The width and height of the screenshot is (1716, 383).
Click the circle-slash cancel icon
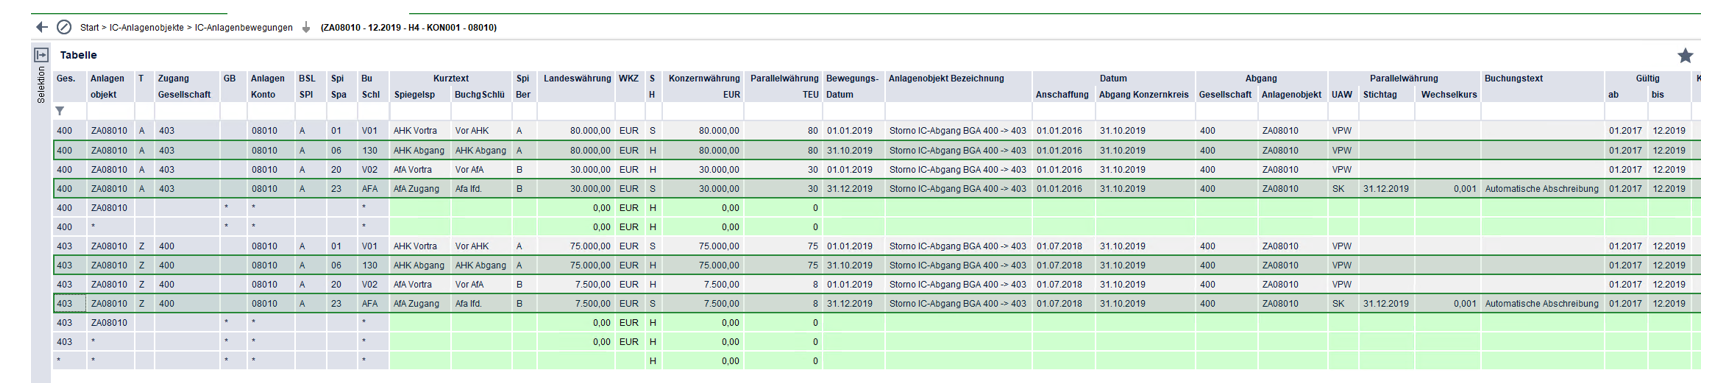[64, 27]
